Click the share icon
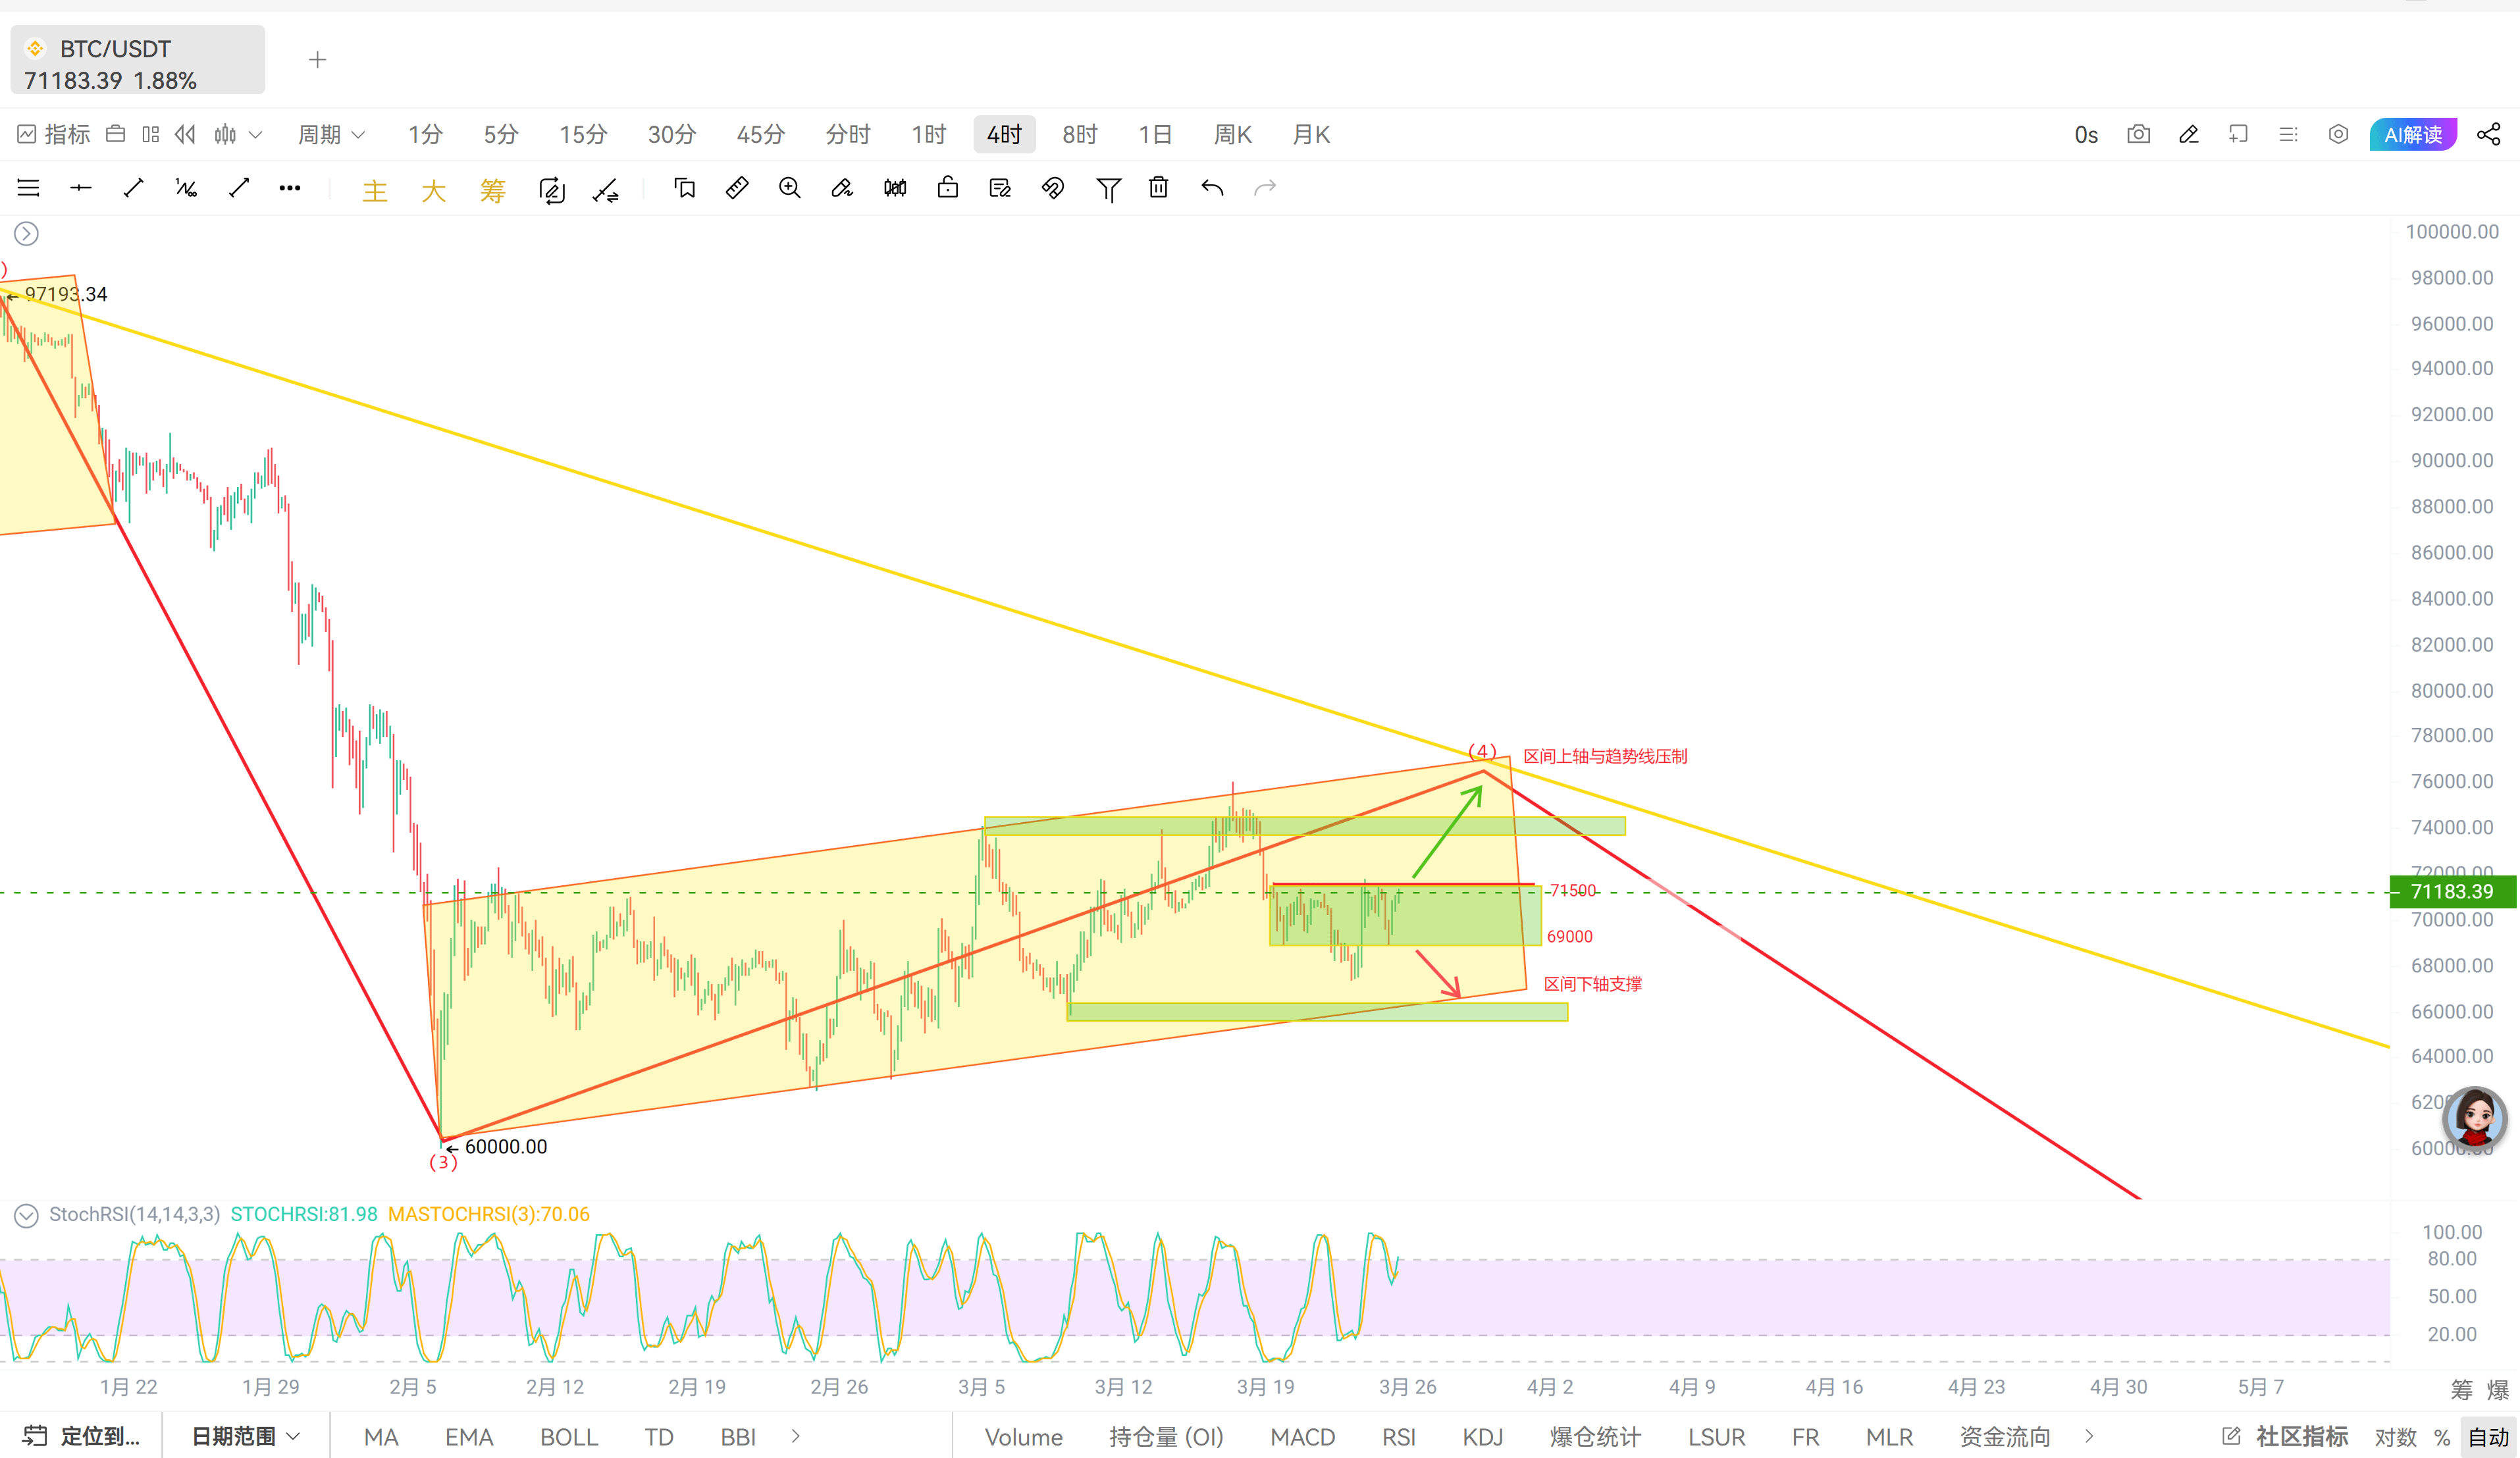Viewport: 2520px width, 1458px height. click(x=2488, y=134)
